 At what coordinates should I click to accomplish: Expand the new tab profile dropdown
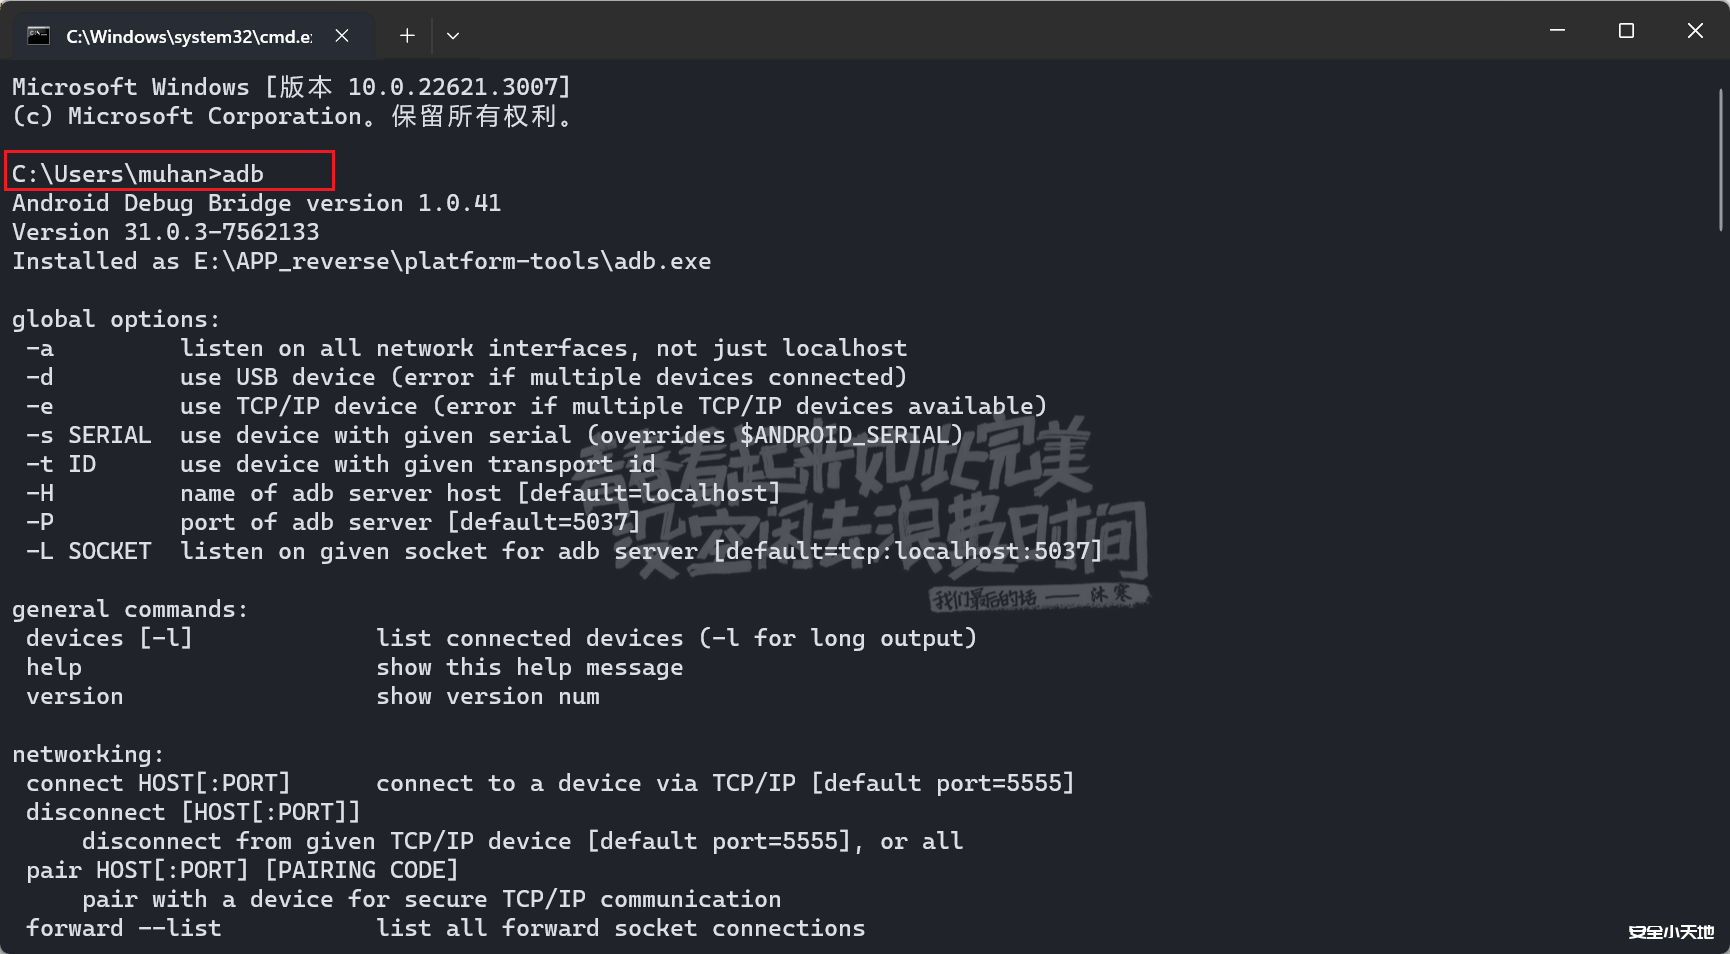pyautogui.click(x=453, y=36)
